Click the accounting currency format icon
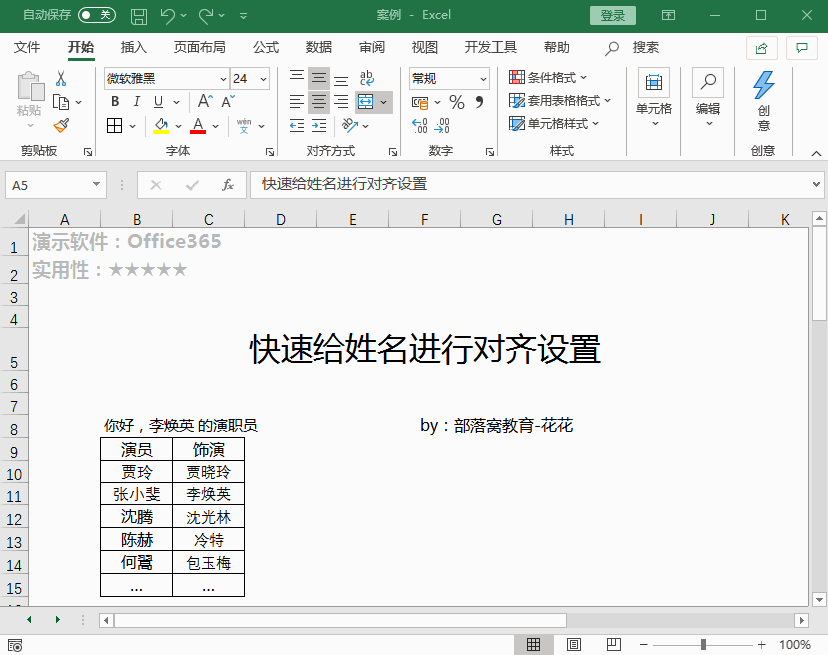The height and width of the screenshot is (655, 828). (420, 102)
